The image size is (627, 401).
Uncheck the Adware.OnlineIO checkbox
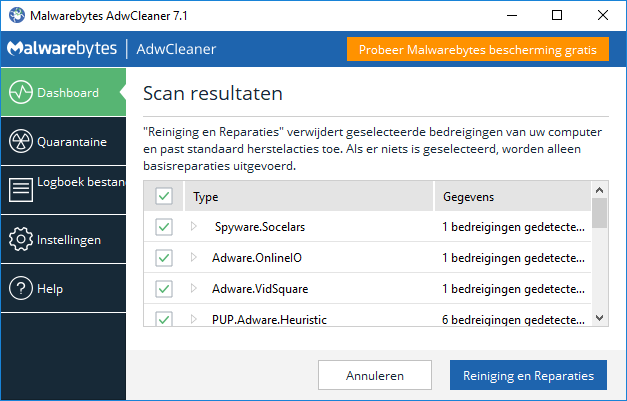click(164, 258)
